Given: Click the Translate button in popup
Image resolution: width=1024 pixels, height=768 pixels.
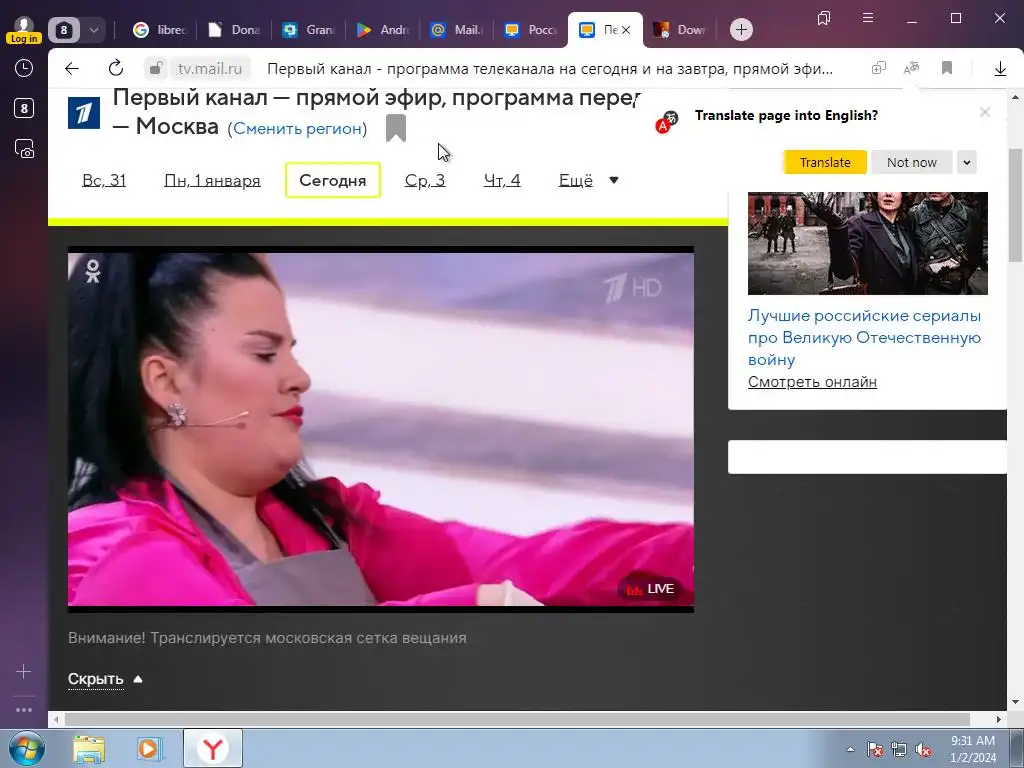Looking at the screenshot, I should click(x=825, y=162).
